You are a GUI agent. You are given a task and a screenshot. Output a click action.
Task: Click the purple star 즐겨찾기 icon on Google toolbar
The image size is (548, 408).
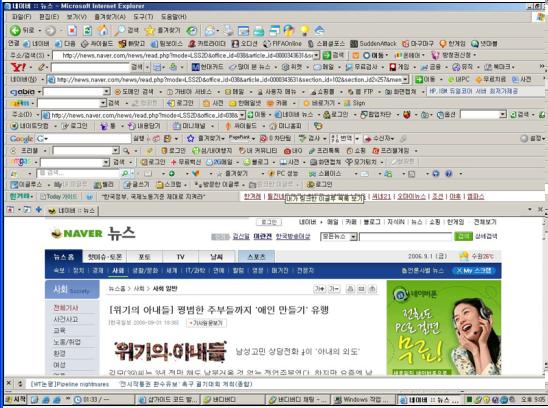click(190, 139)
